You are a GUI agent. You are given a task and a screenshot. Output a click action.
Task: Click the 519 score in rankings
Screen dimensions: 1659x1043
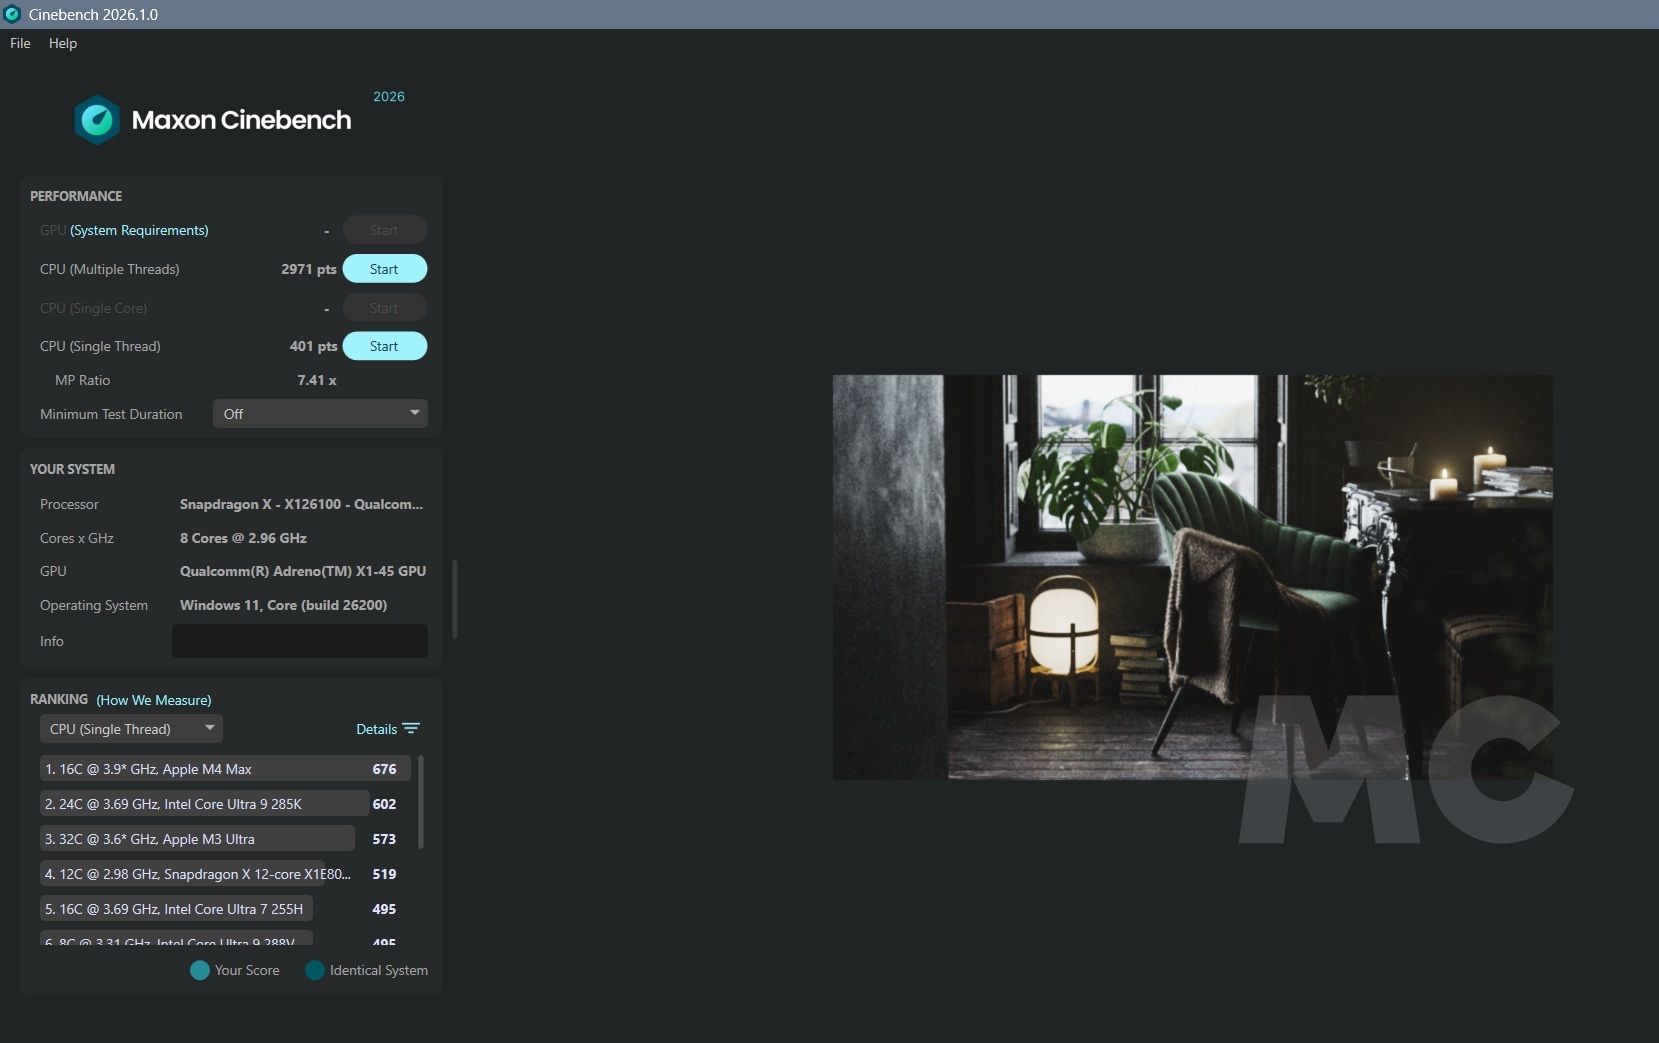click(x=384, y=874)
